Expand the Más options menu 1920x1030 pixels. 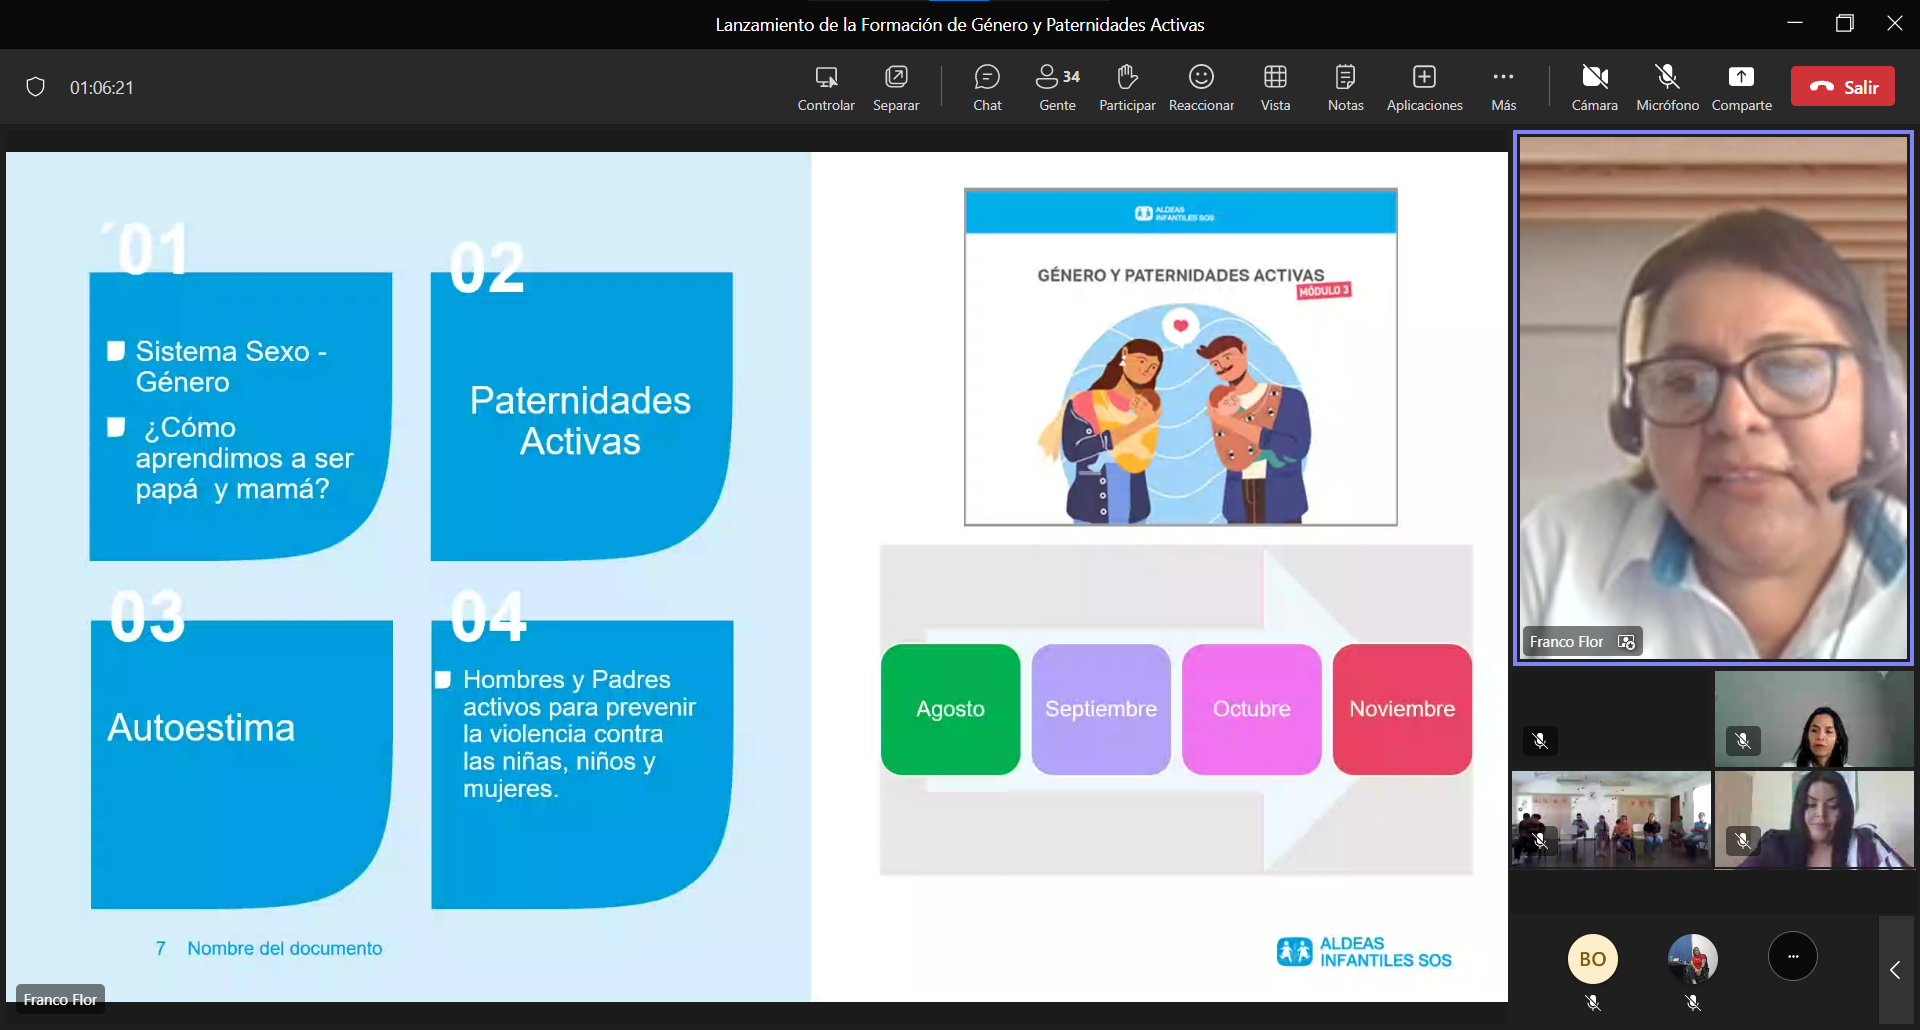[1503, 87]
